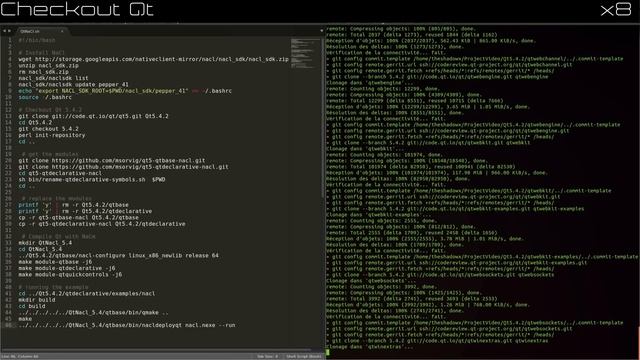The image size is (640, 360).
Task: Click line number 1 in the gutter
Action: click(10, 40)
